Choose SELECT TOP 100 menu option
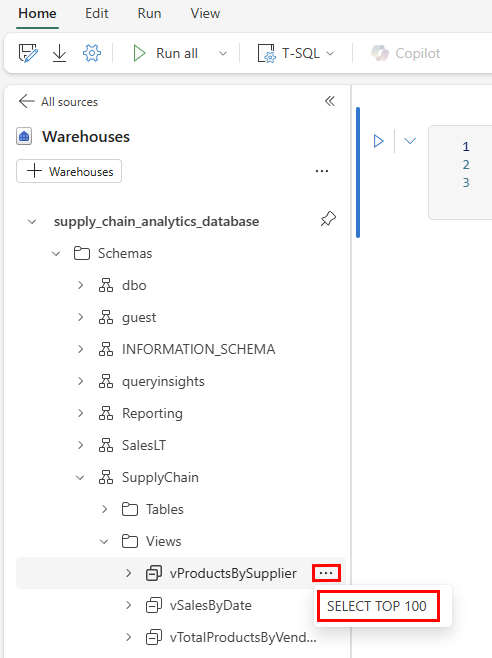492x658 pixels. coord(379,606)
